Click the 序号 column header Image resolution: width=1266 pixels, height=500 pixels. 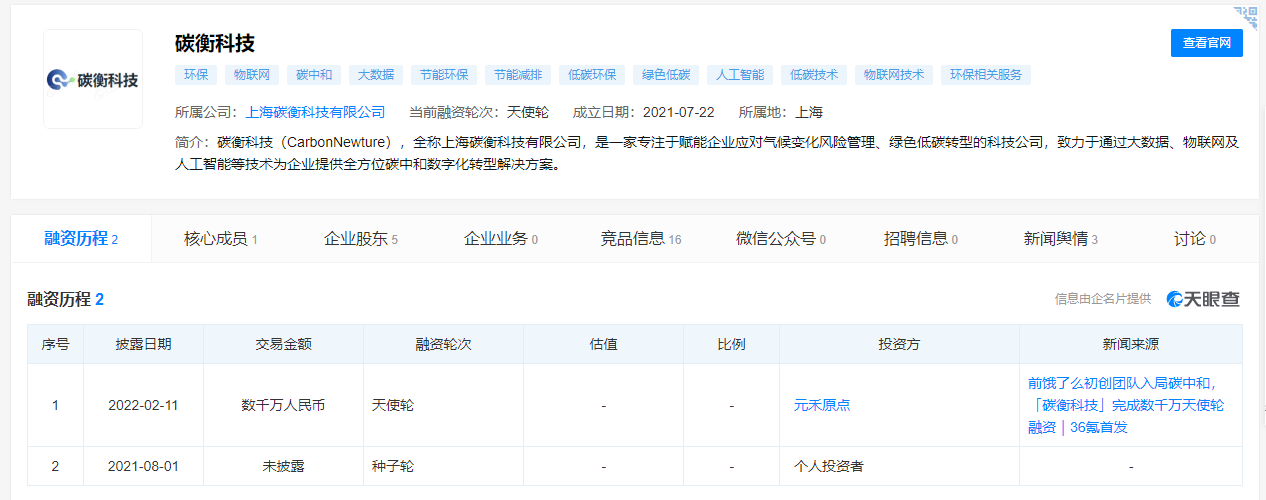[x=55, y=344]
